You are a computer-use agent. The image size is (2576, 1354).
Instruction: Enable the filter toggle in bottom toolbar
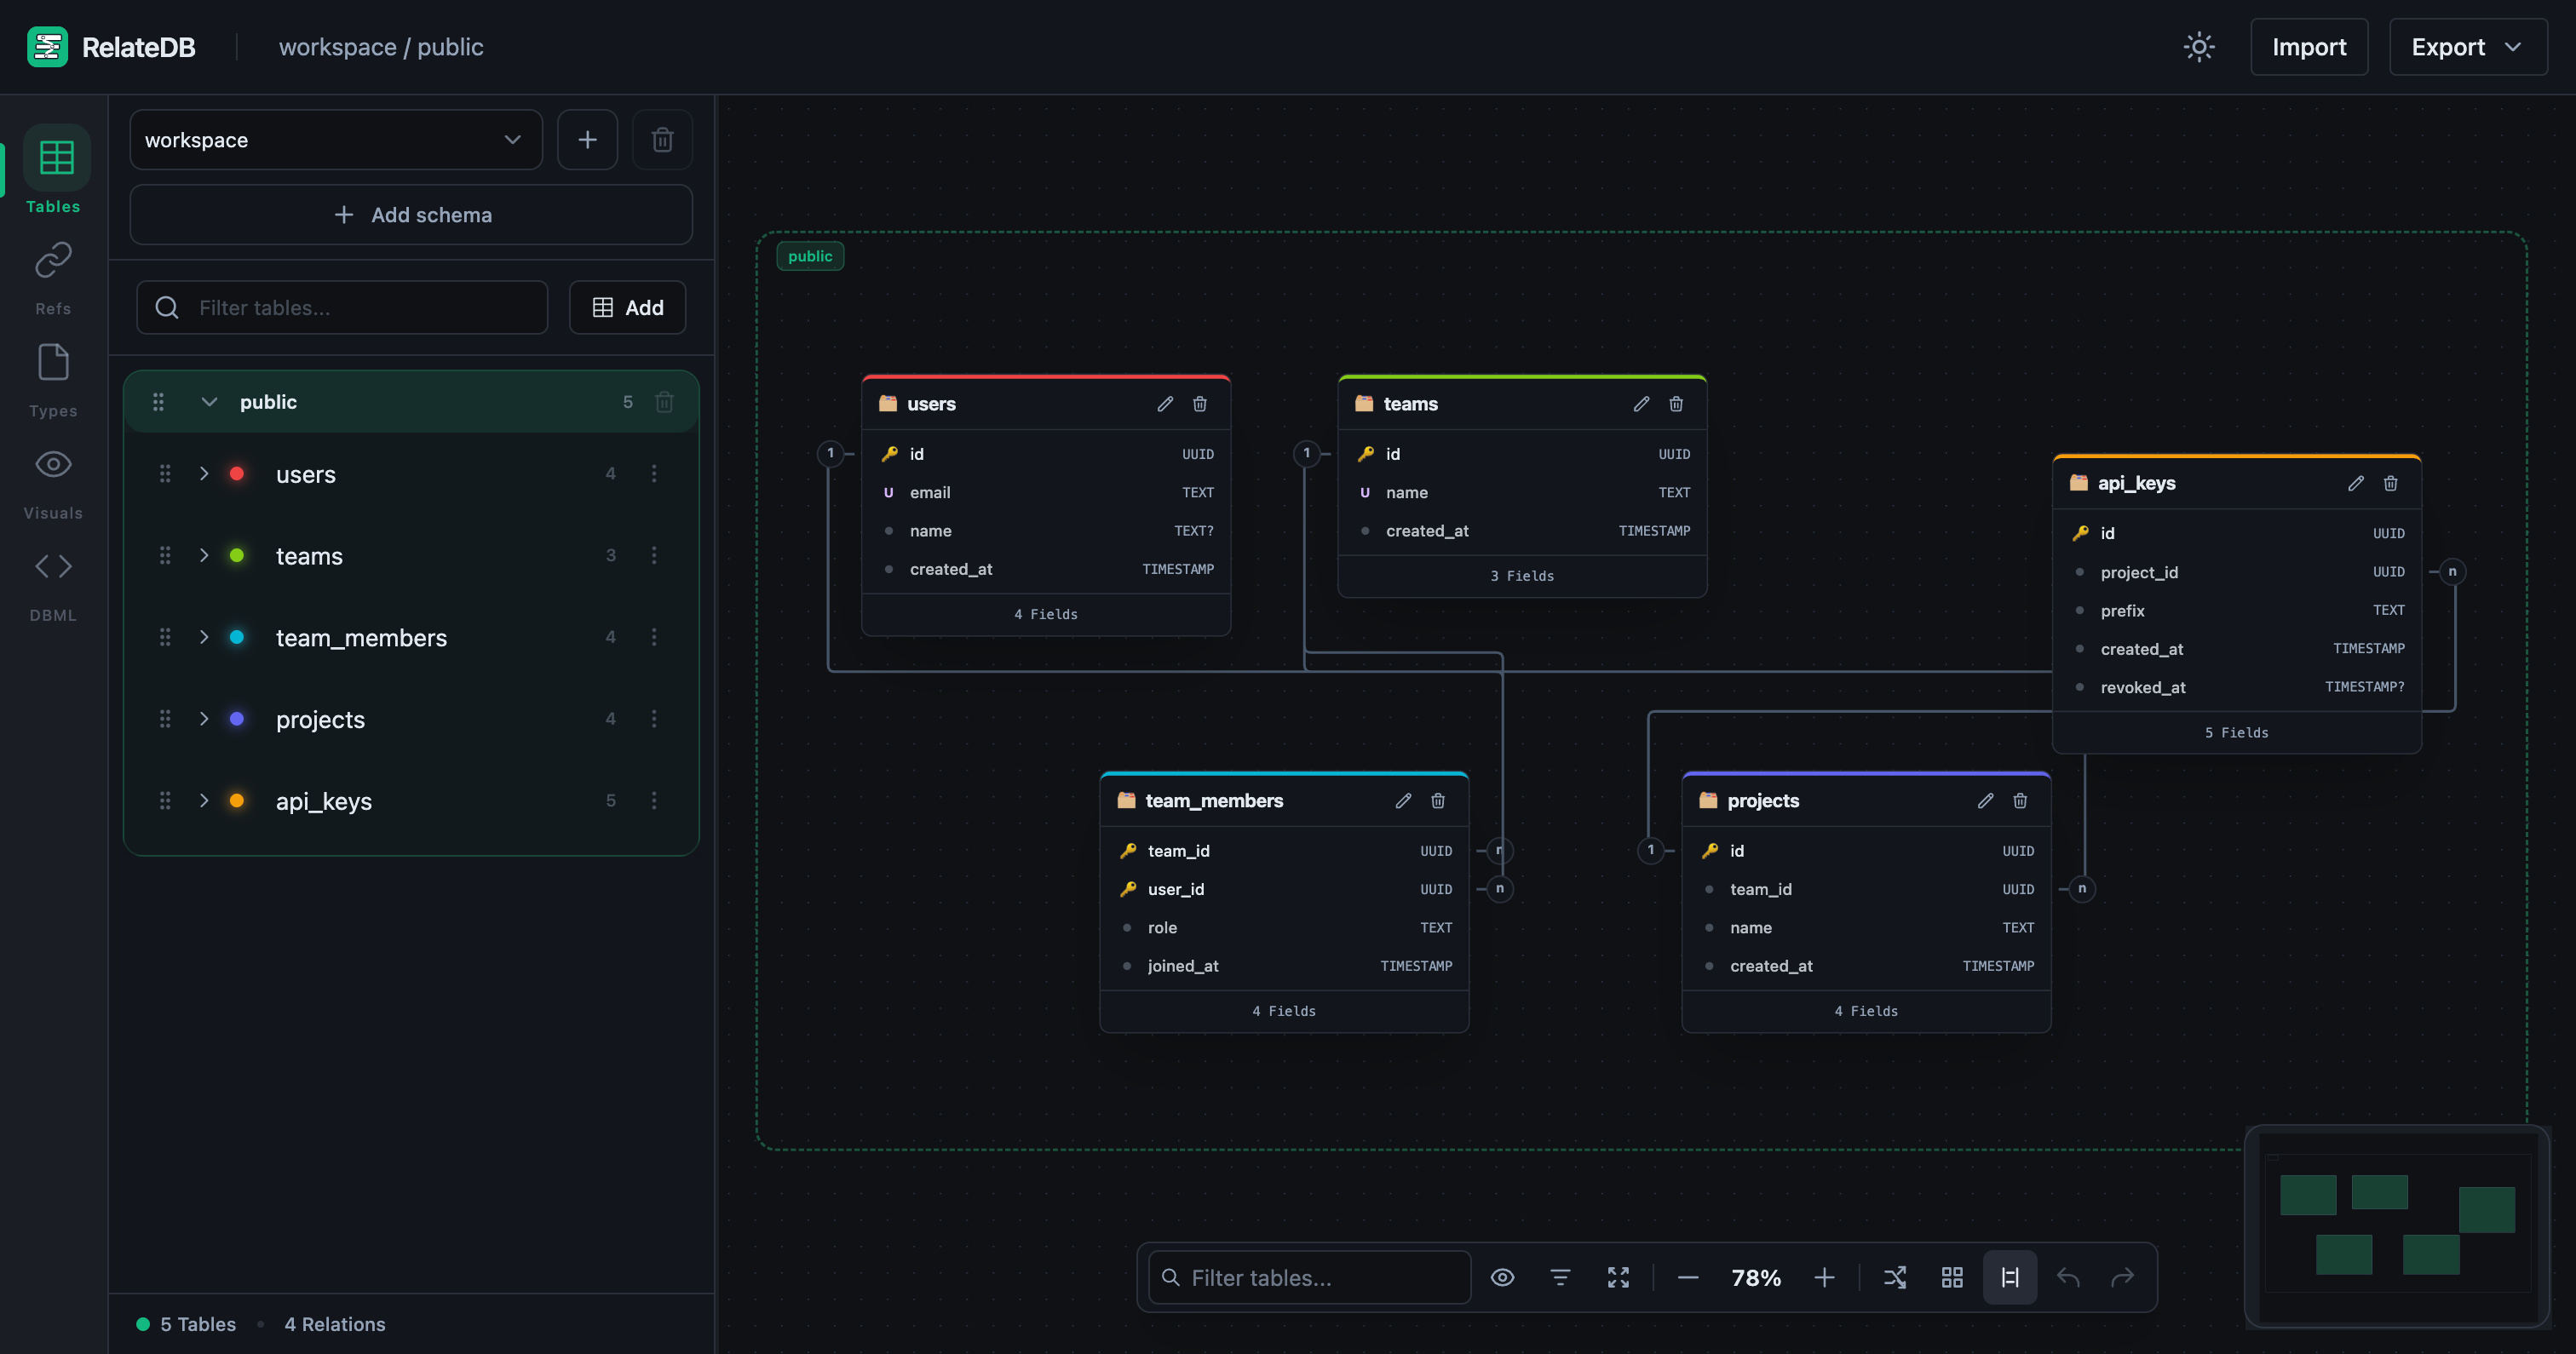pos(1560,1277)
